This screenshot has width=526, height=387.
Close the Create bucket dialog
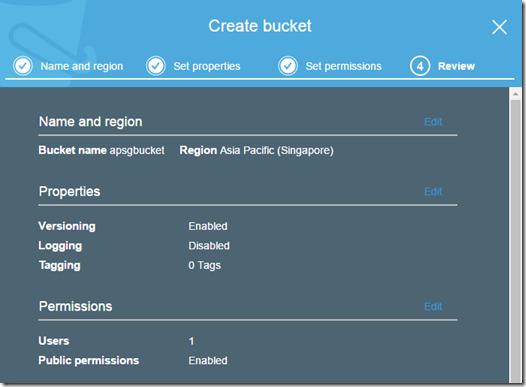(x=499, y=27)
